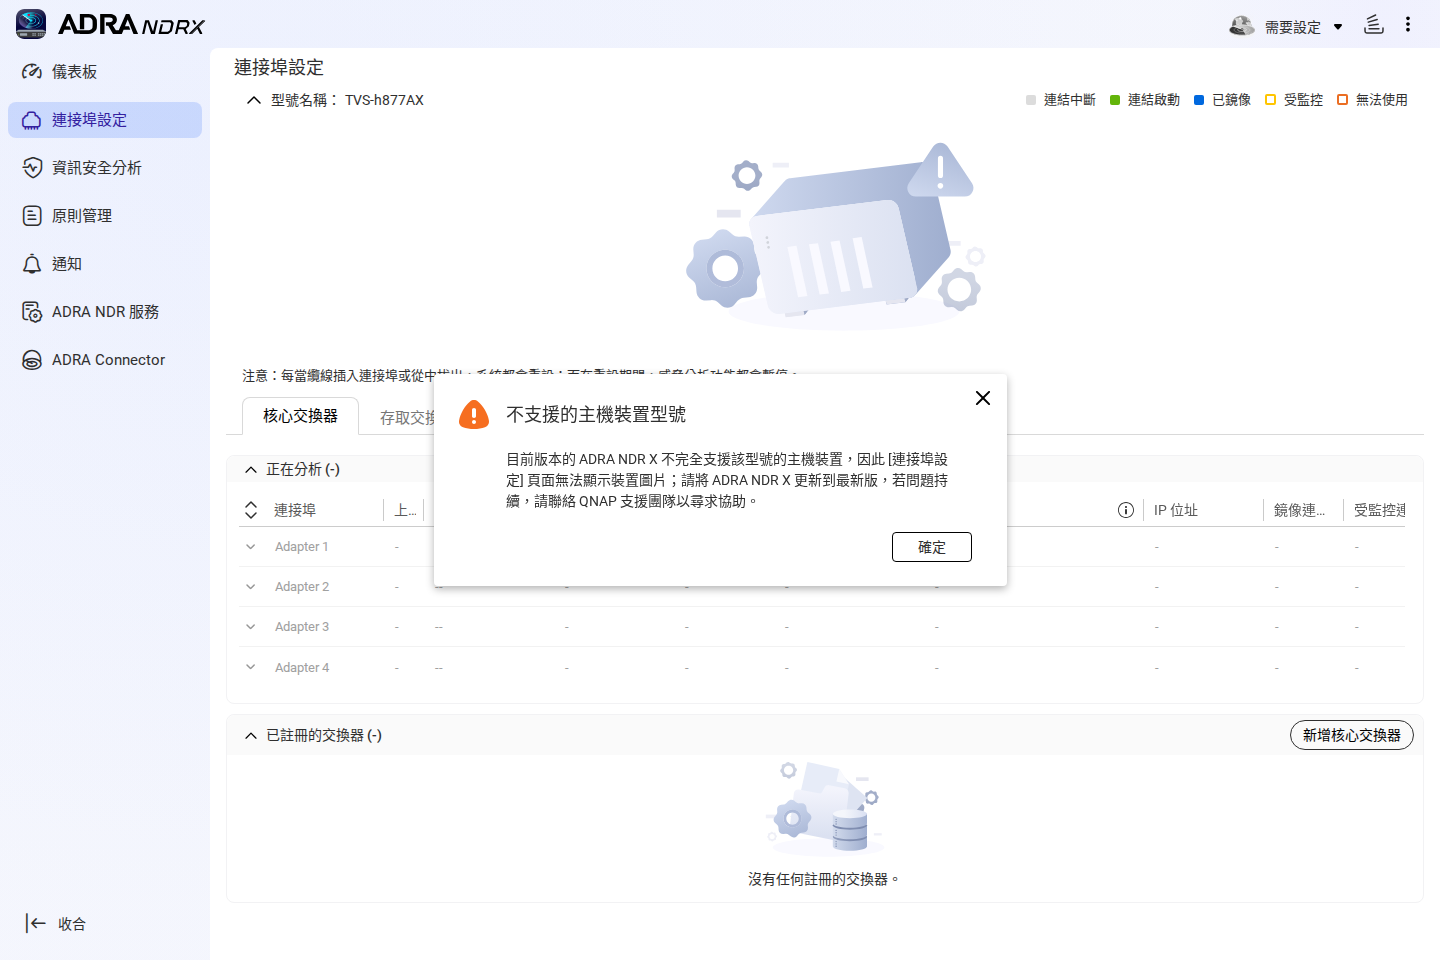Click the 新增核心交換器 button
The height and width of the screenshot is (960, 1440).
click(1352, 735)
